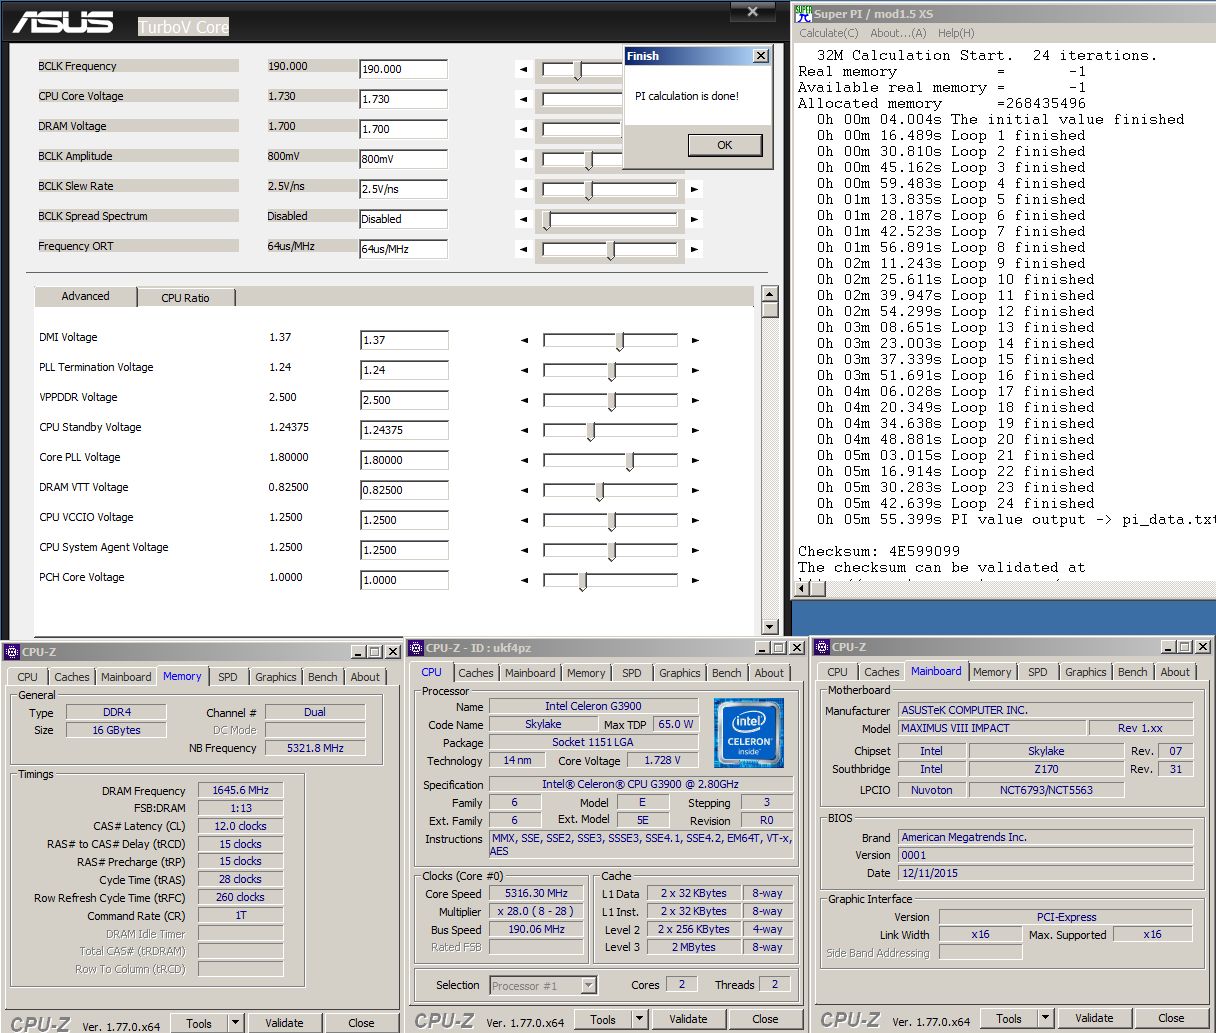Increase PCH Core Voltage right arrow

(695, 581)
